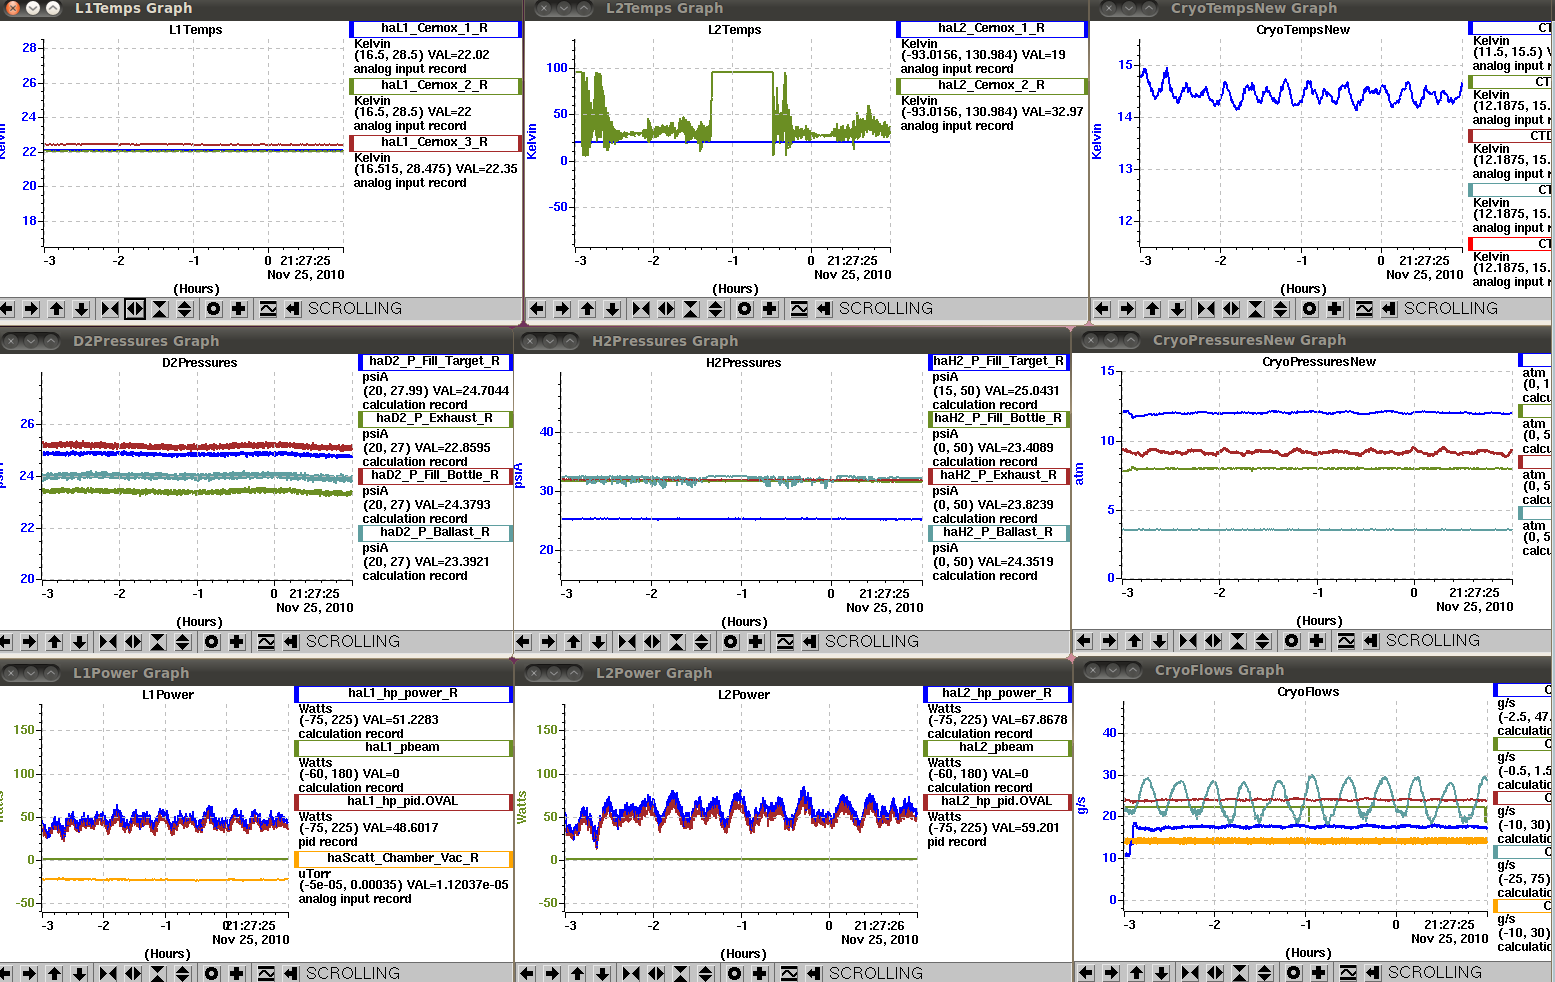
Task: Select haD2_P_Exhaust_R legend entry
Action: pyautogui.click(x=435, y=419)
